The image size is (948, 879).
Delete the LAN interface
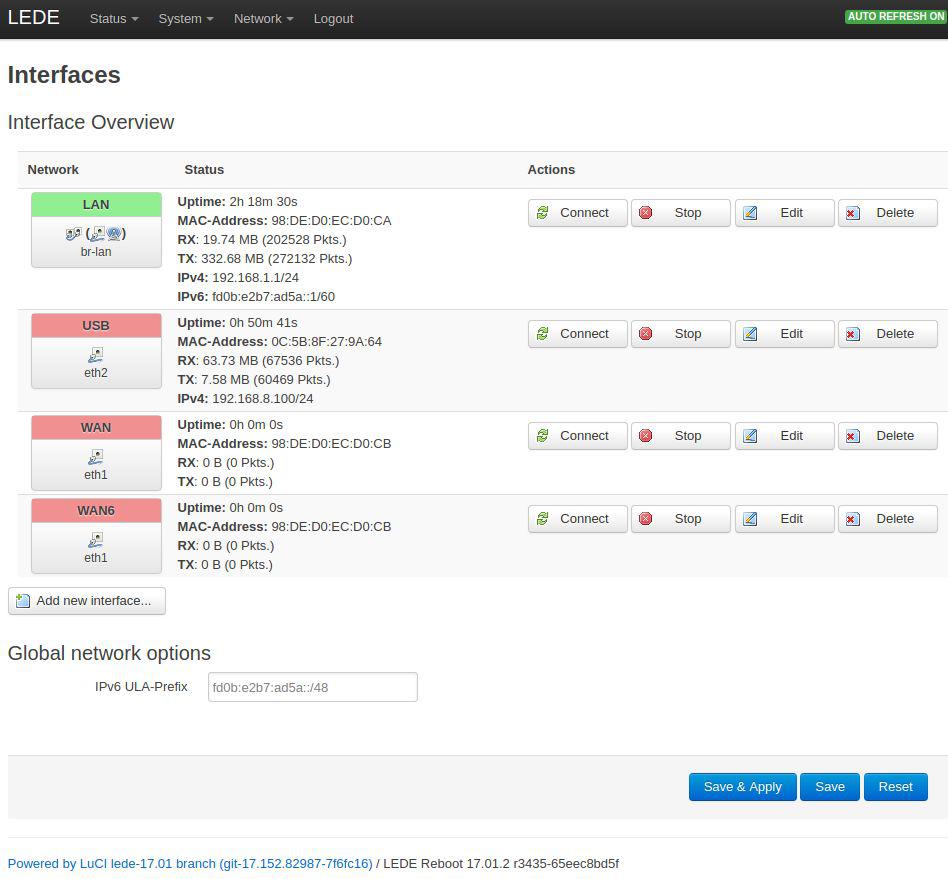pyautogui.click(x=888, y=213)
